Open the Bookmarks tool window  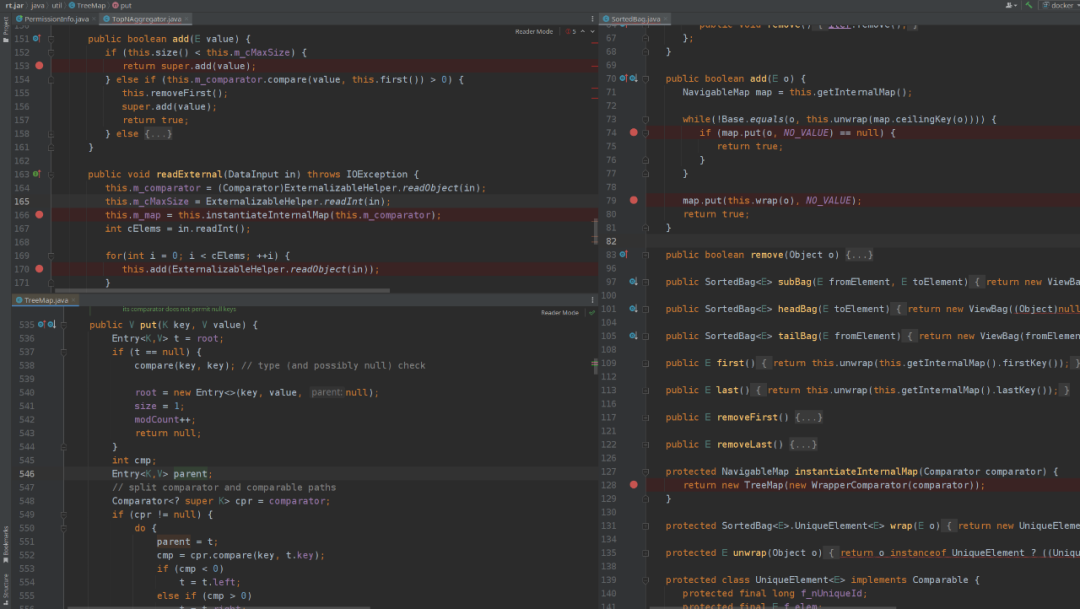pyautogui.click(x=5, y=545)
